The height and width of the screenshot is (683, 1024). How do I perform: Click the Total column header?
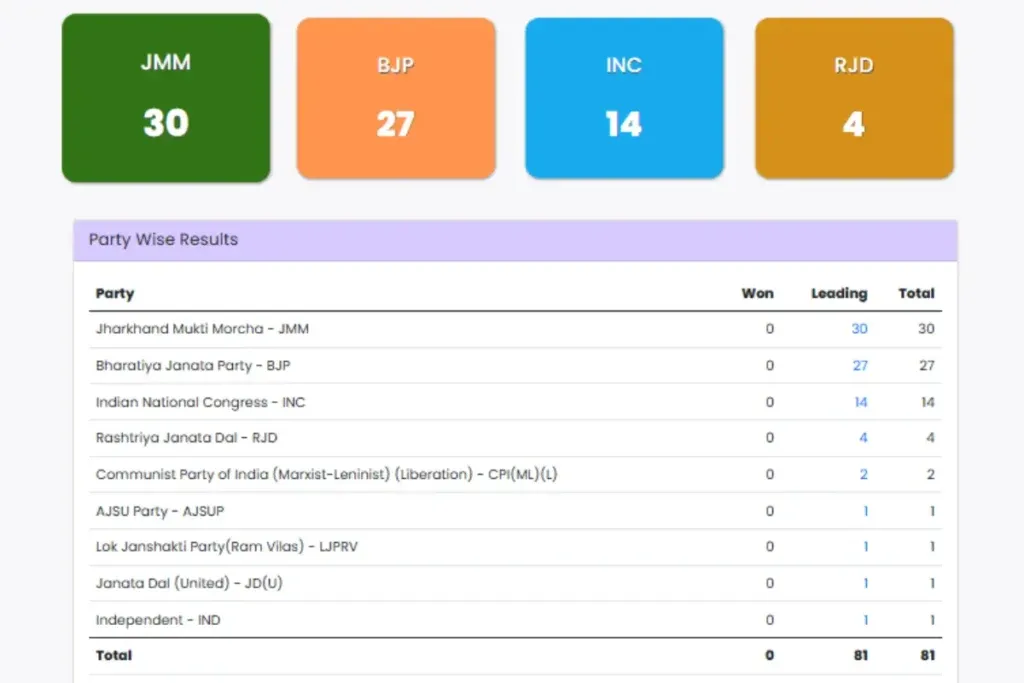916,293
